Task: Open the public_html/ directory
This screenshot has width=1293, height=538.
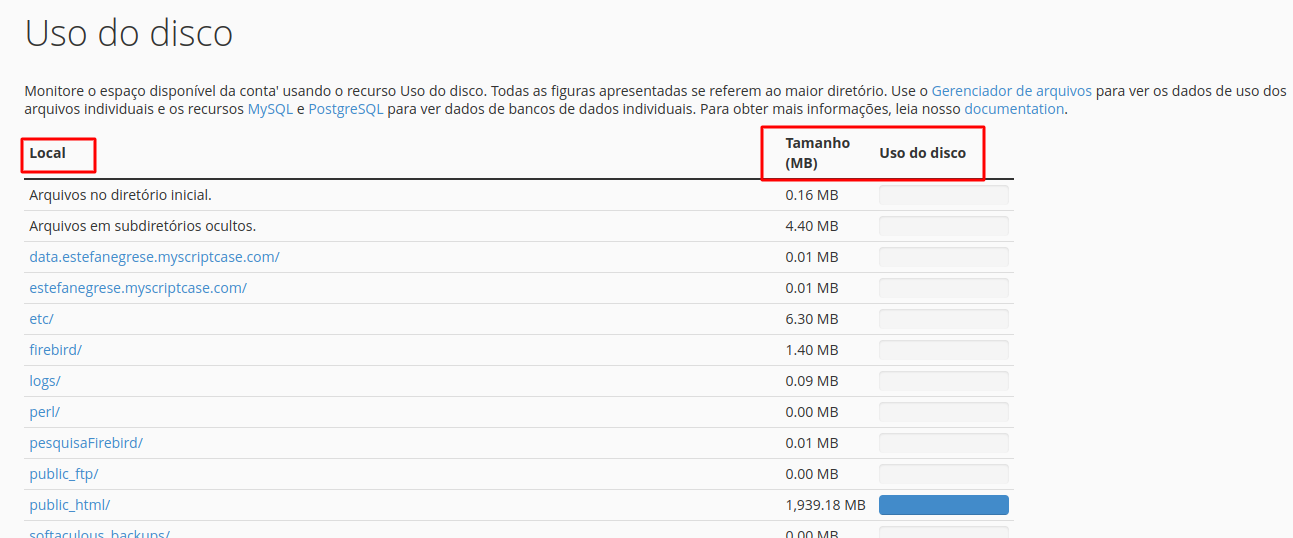Action: [x=70, y=505]
